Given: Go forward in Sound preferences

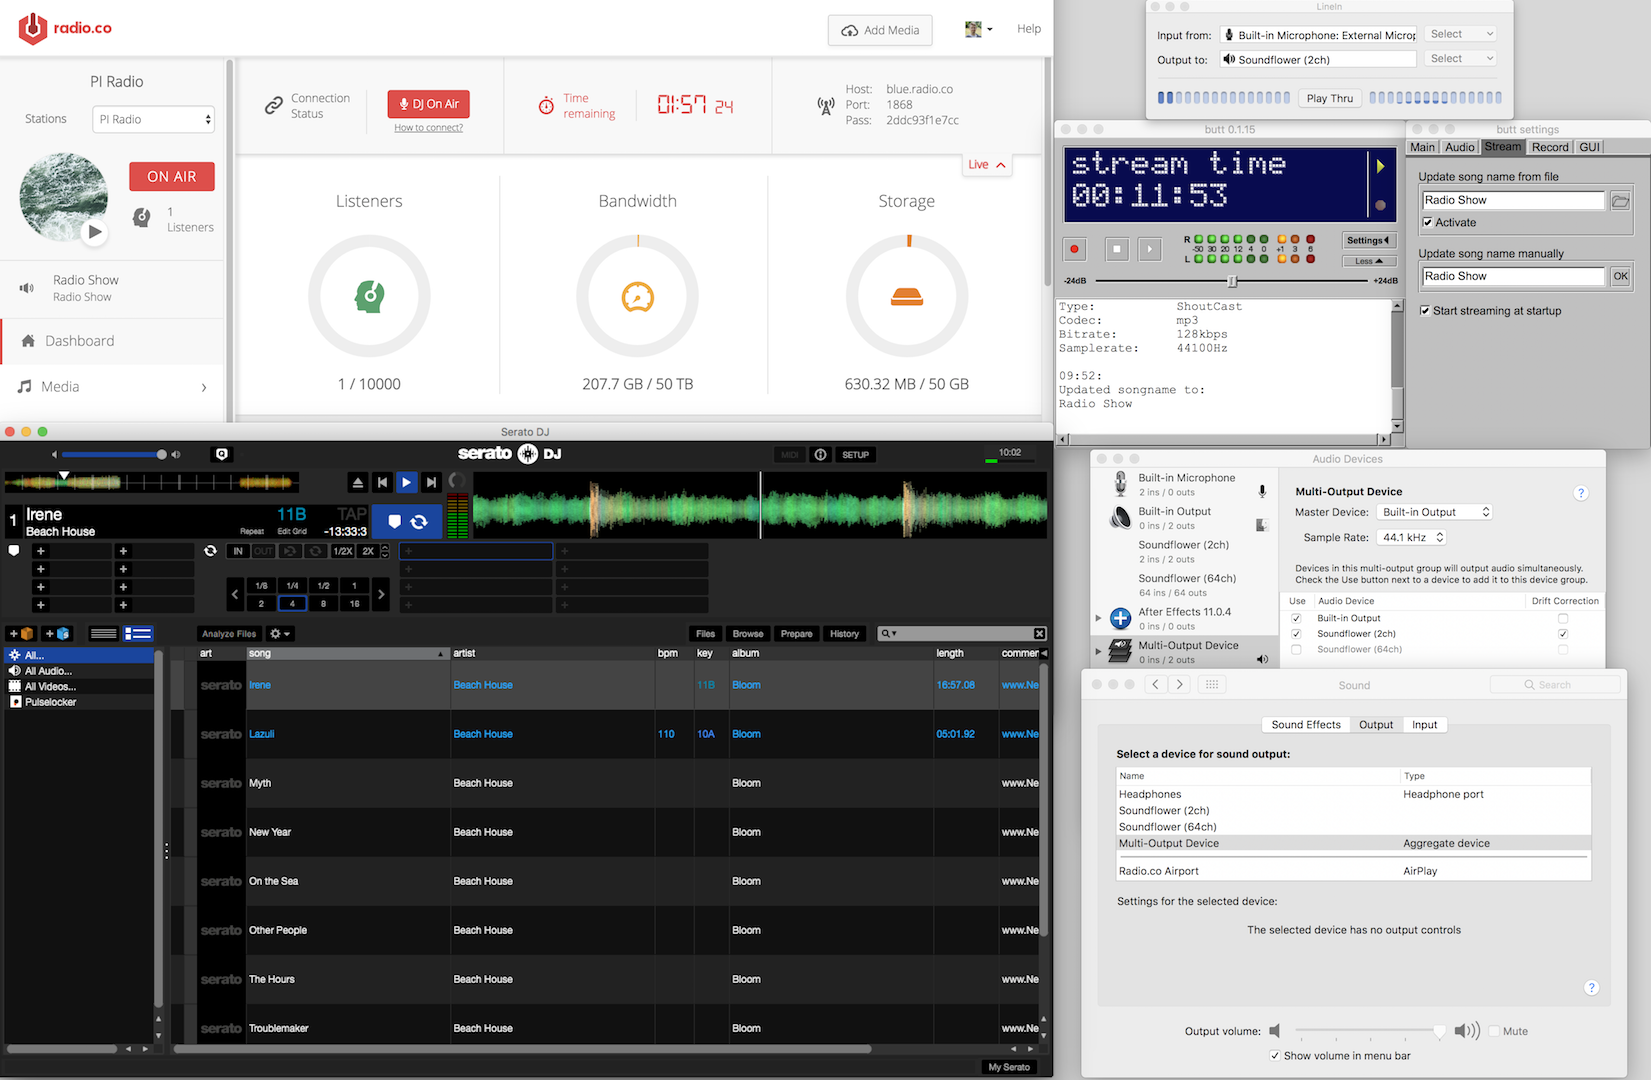Looking at the screenshot, I should [x=1180, y=685].
